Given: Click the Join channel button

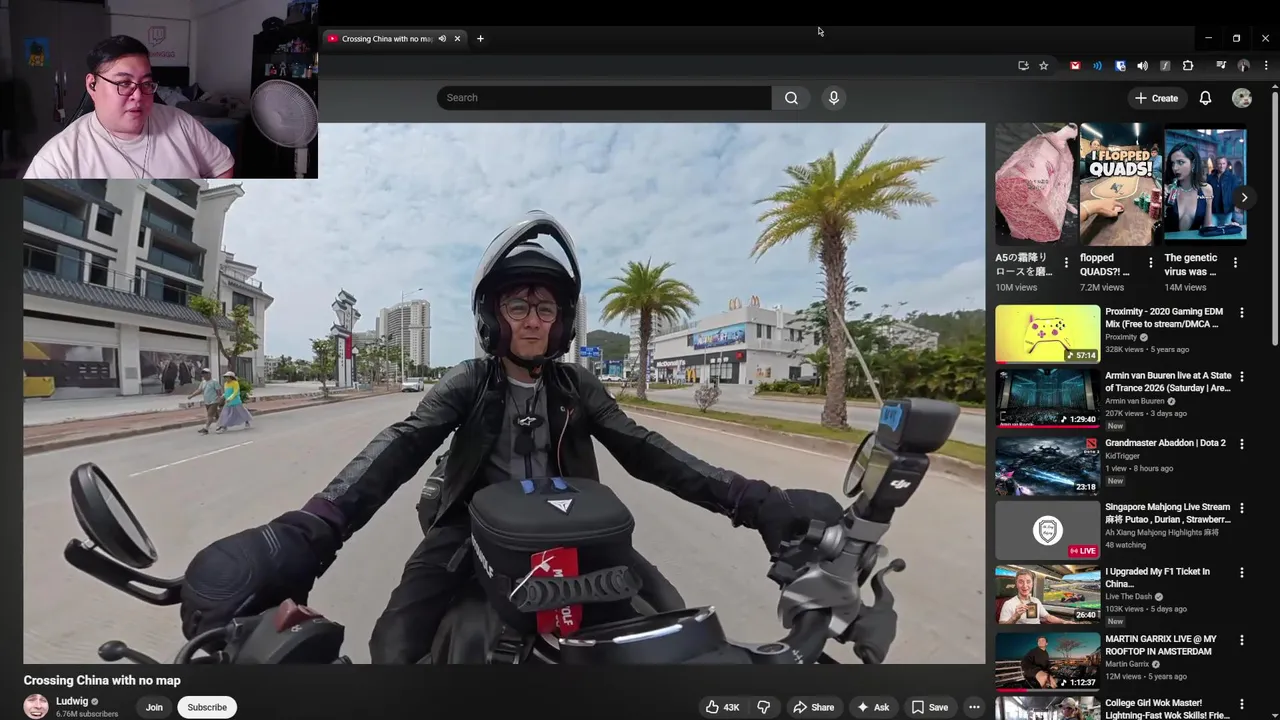Looking at the screenshot, I should (154, 707).
